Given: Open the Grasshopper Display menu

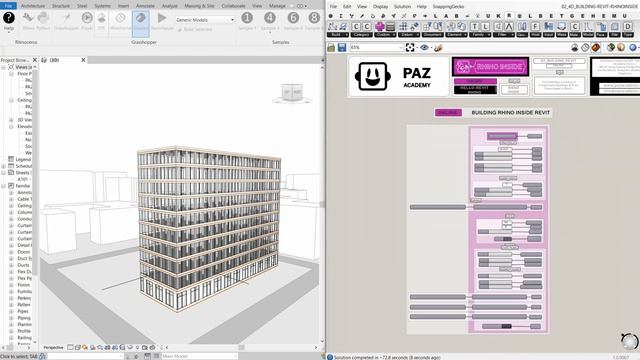Looking at the screenshot, I should (x=380, y=7).
